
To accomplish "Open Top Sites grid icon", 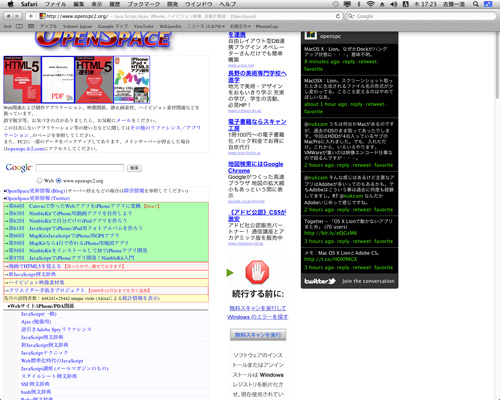I will click(31, 26).
